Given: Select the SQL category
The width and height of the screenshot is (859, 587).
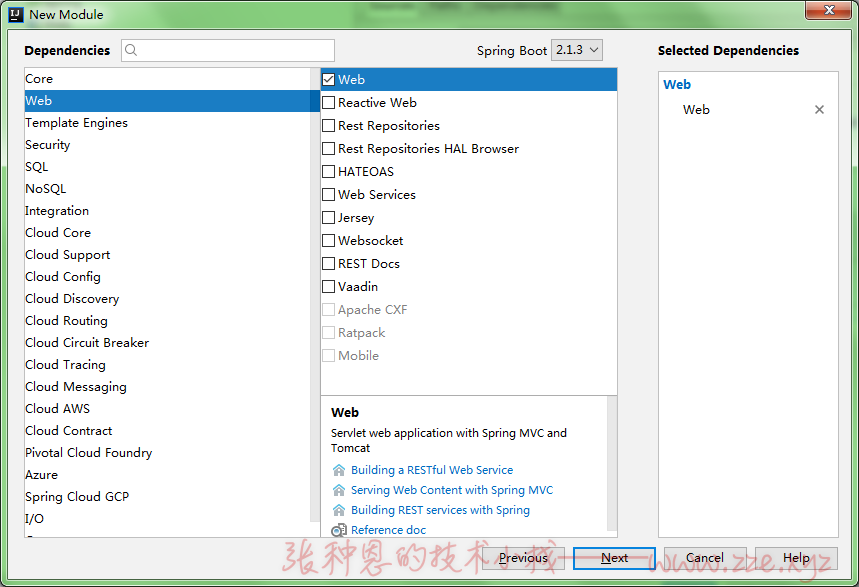Looking at the screenshot, I should click(168, 167).
